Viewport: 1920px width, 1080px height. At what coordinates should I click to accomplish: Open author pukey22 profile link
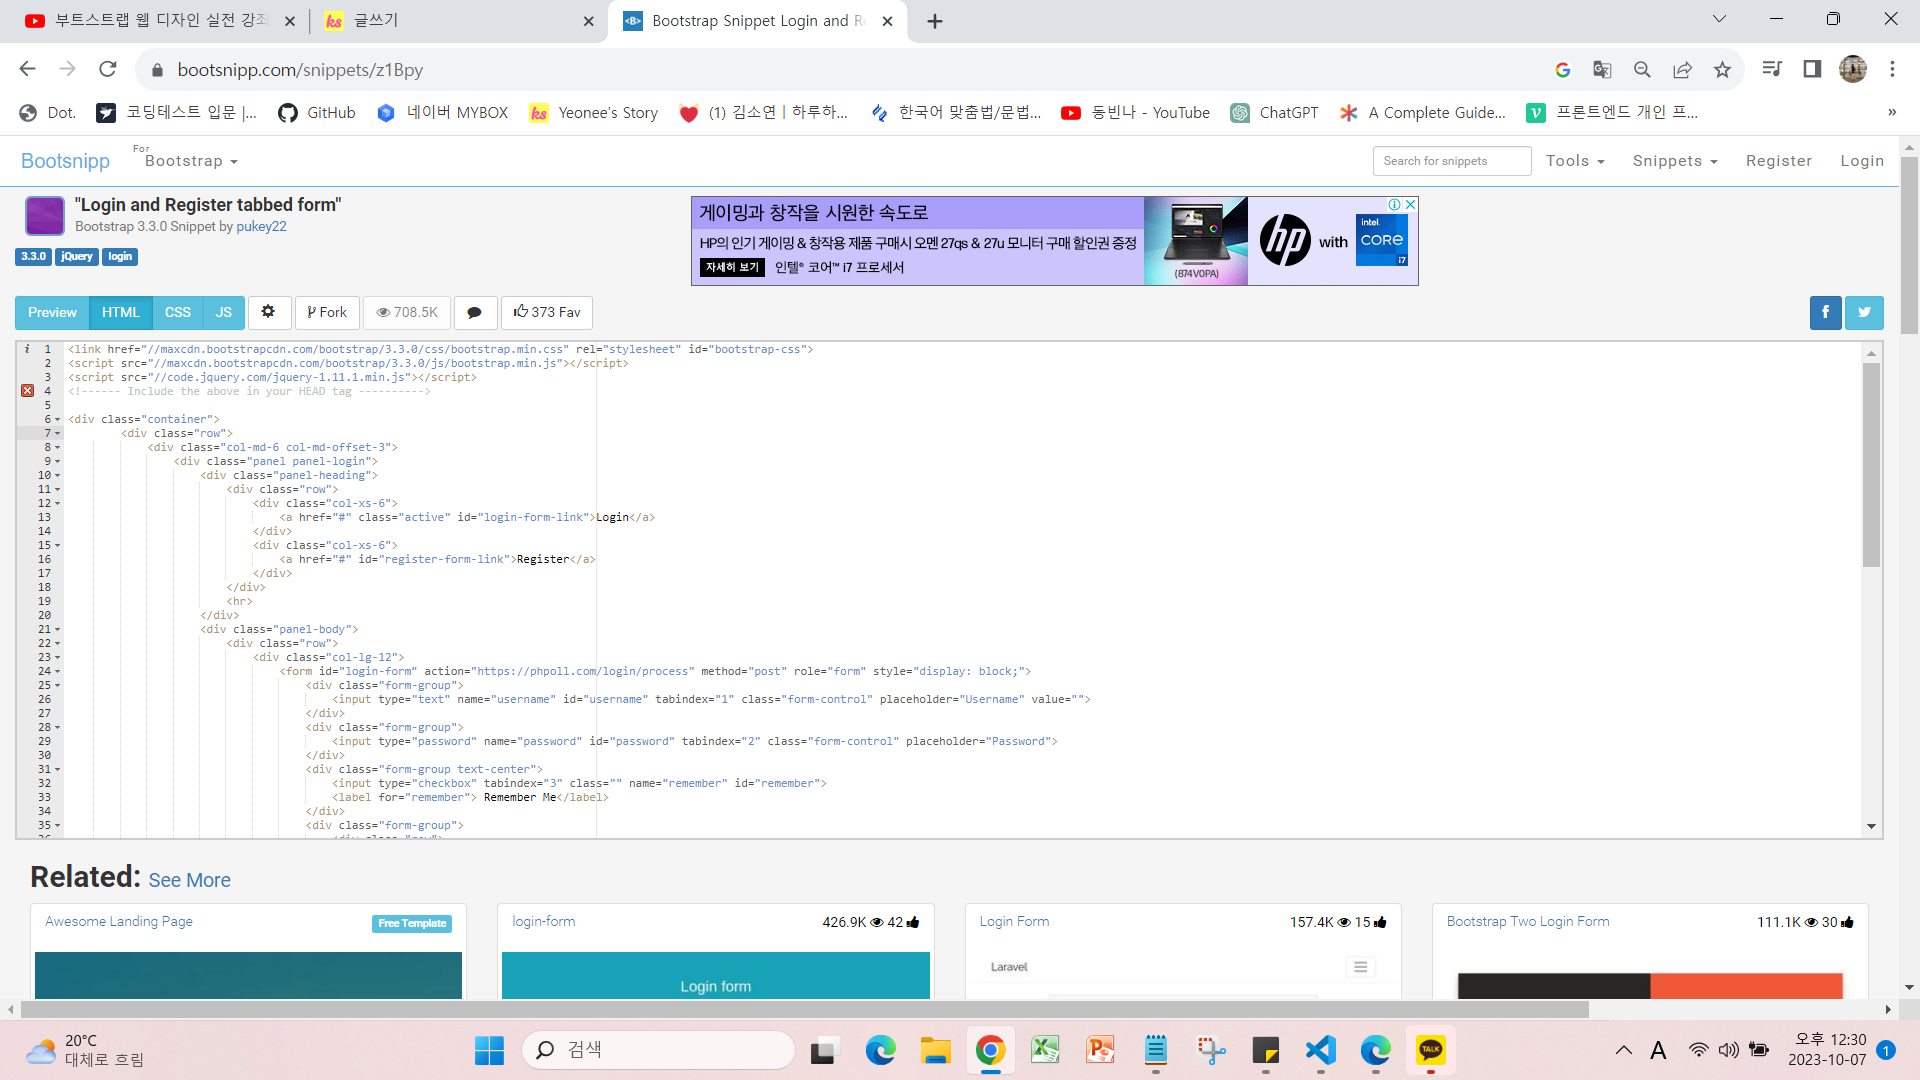pos(262,227)
